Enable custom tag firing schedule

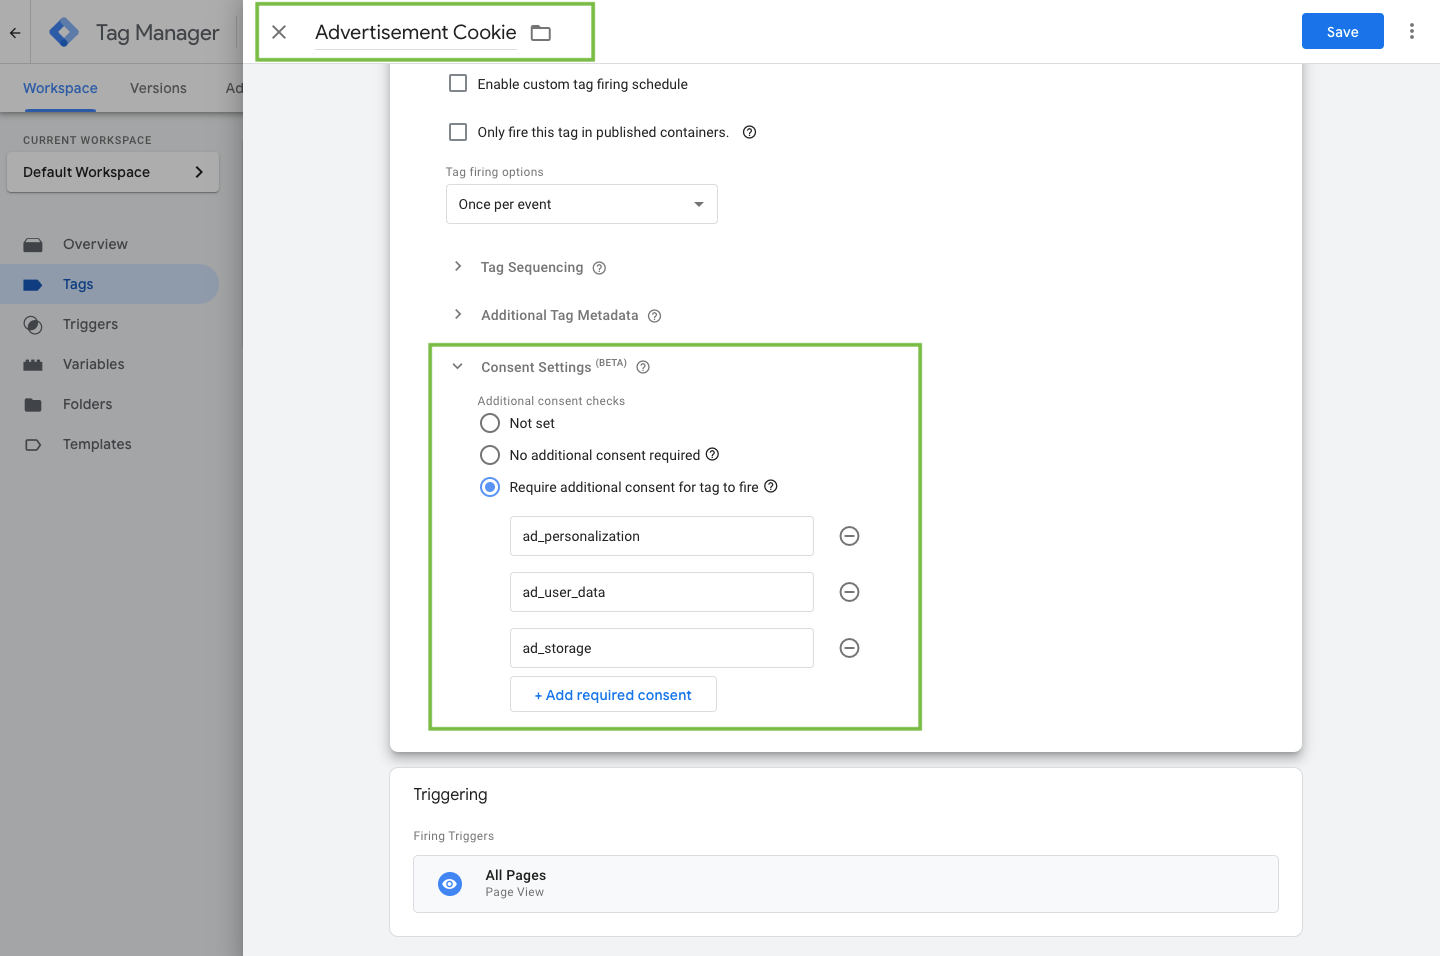458,83
